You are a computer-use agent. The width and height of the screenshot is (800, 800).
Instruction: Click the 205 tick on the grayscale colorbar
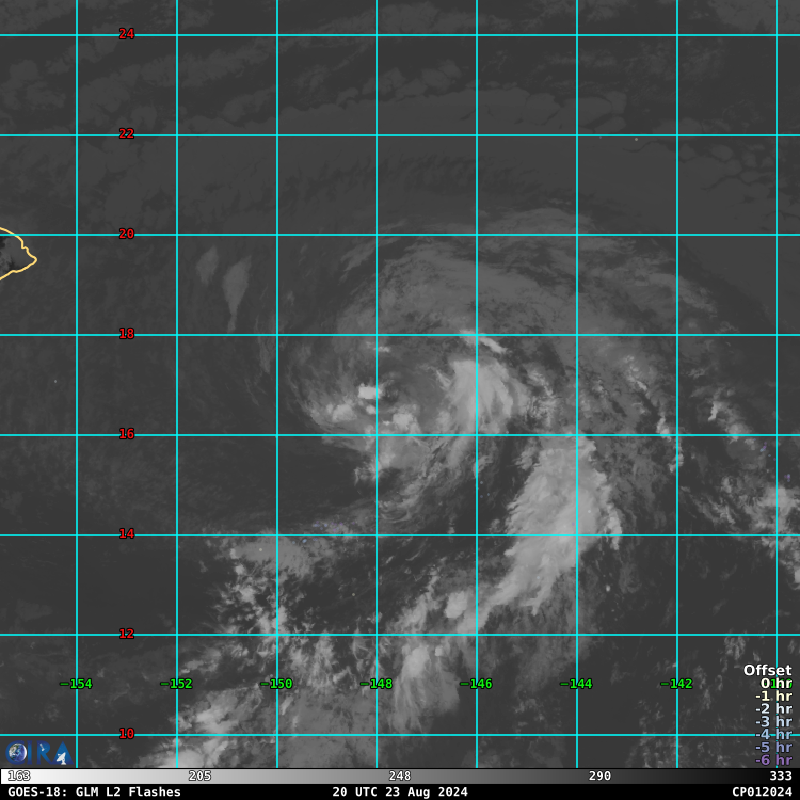coord(200,776)
